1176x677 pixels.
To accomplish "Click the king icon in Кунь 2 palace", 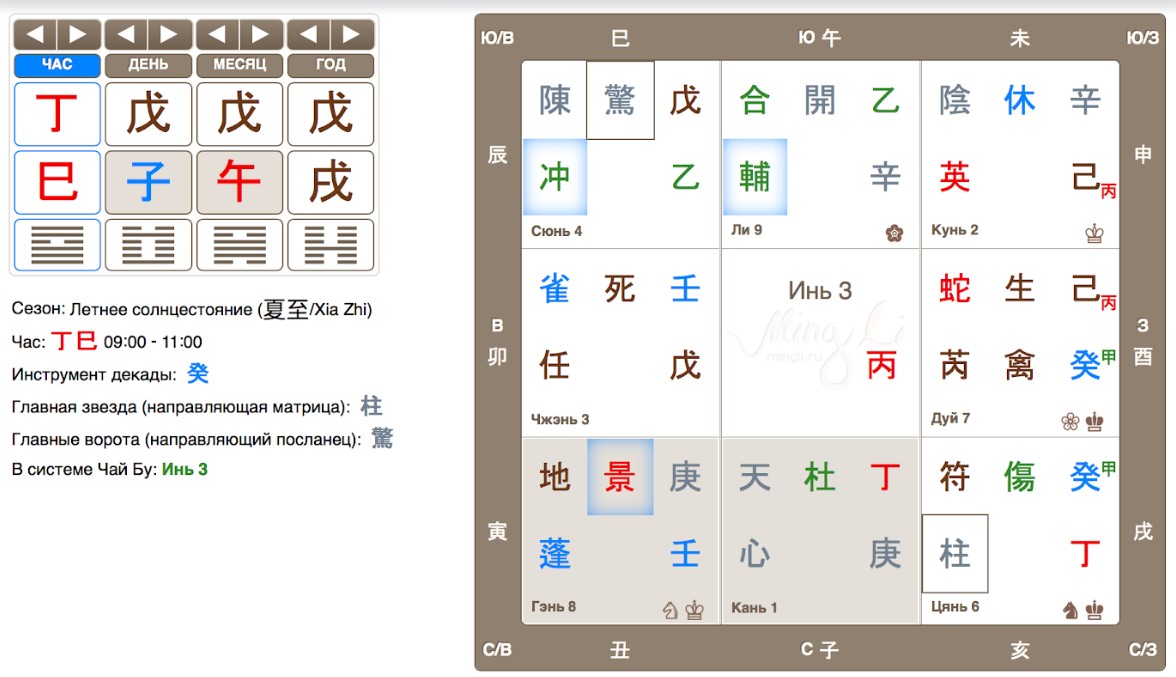I will click(1094, 233).
